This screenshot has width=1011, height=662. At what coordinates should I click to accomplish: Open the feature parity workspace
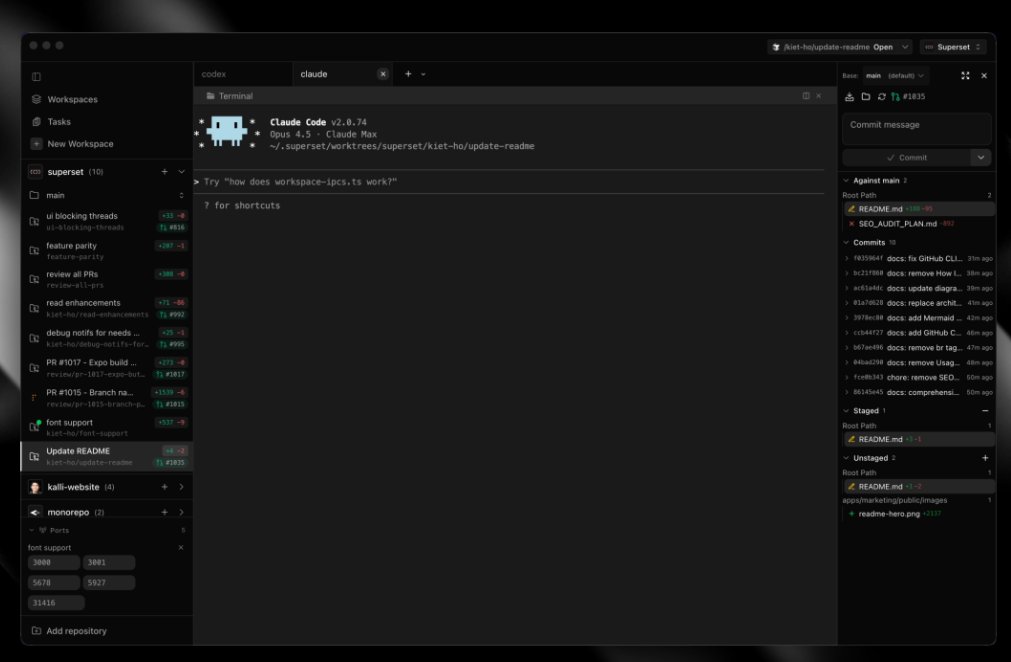(x=106, y=251)
